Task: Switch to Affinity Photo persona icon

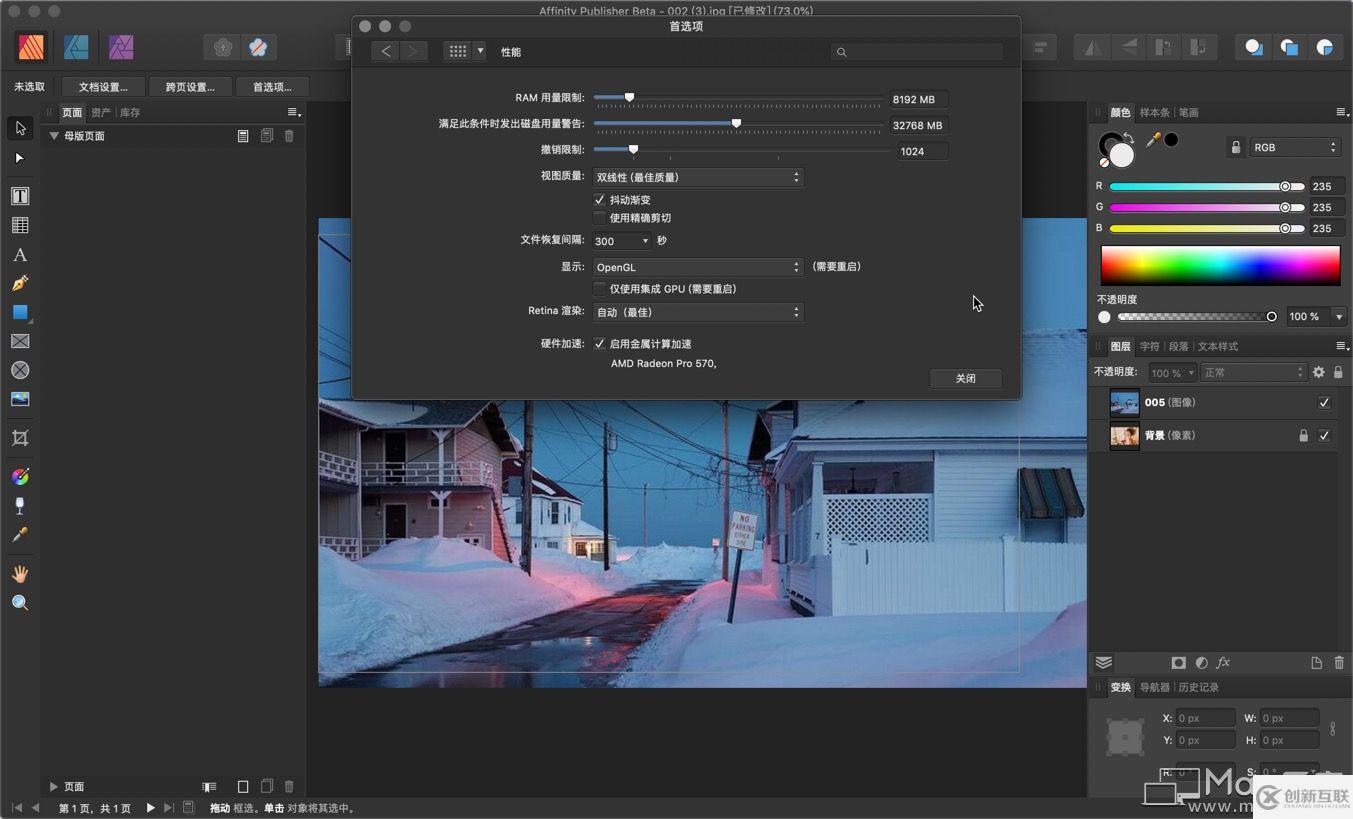Action: pyautogui.click(x=121, y=47)
